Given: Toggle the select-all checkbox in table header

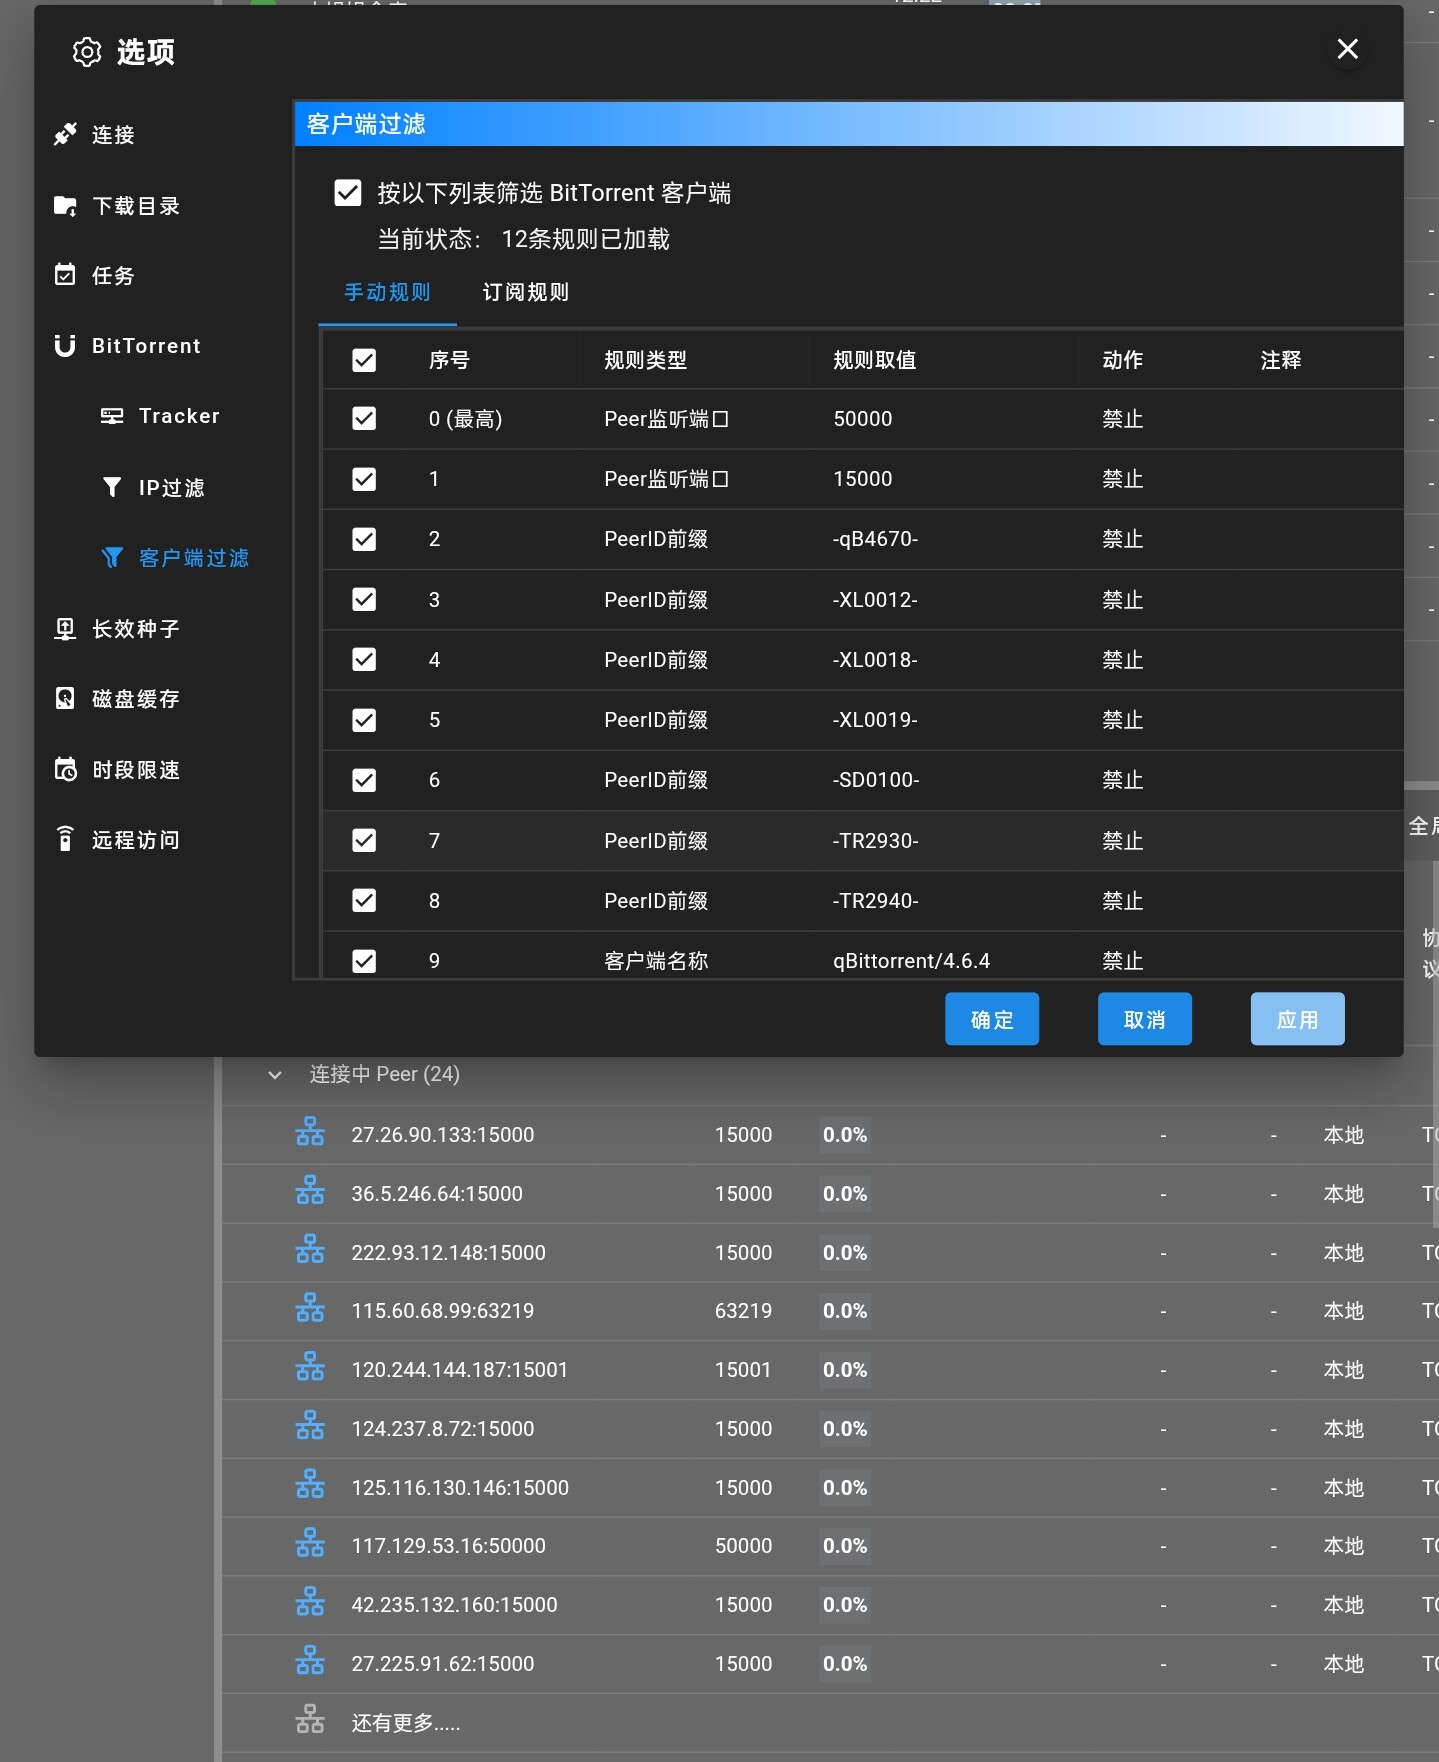Looking at the screenshot, I should (x=364, y=360).
